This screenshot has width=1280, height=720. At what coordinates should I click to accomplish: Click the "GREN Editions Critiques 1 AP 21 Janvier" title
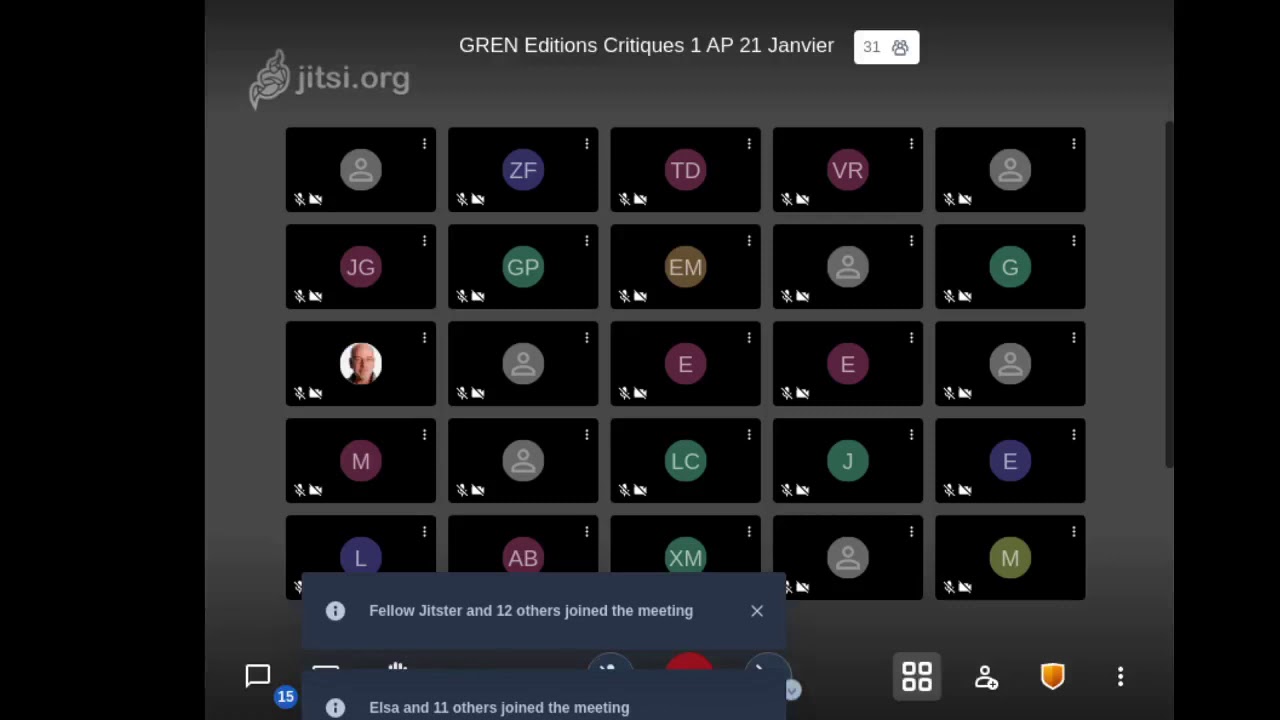pyautogui.click(x=646, y=46)
